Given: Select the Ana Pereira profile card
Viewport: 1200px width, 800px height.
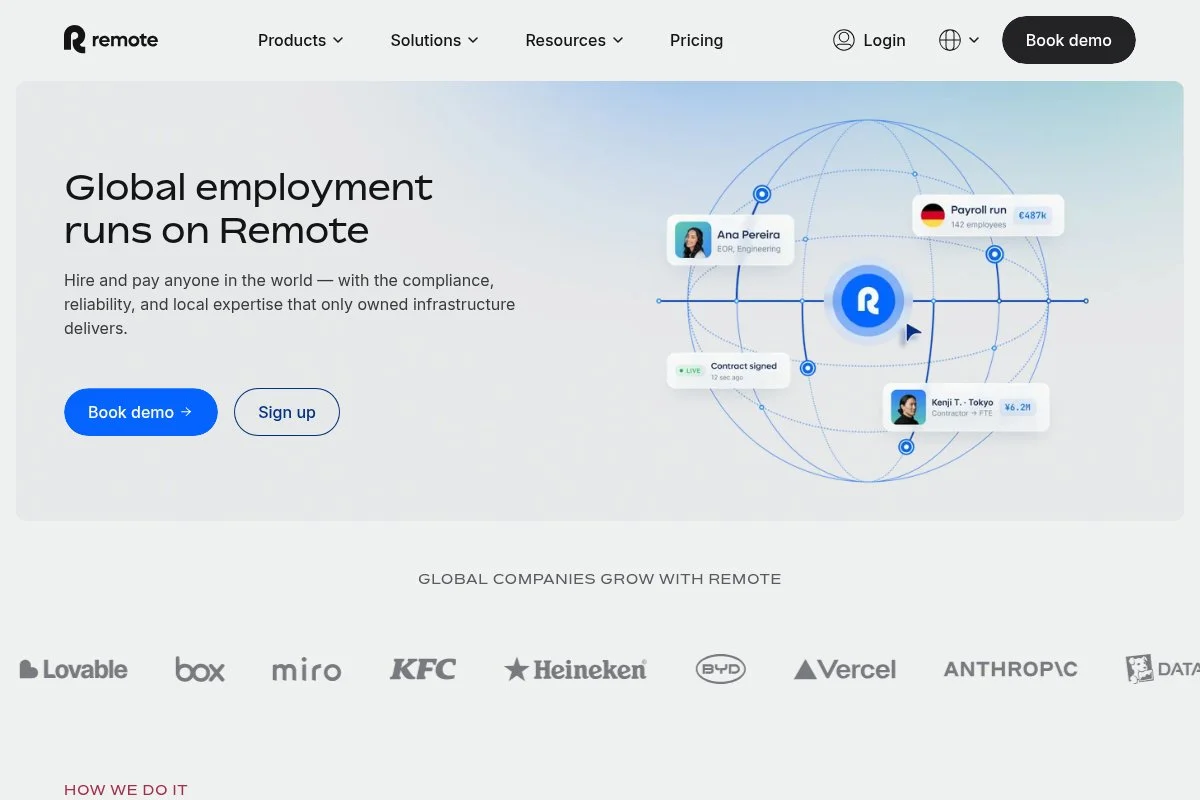Looking at the screenshot, I should [730, 240].
